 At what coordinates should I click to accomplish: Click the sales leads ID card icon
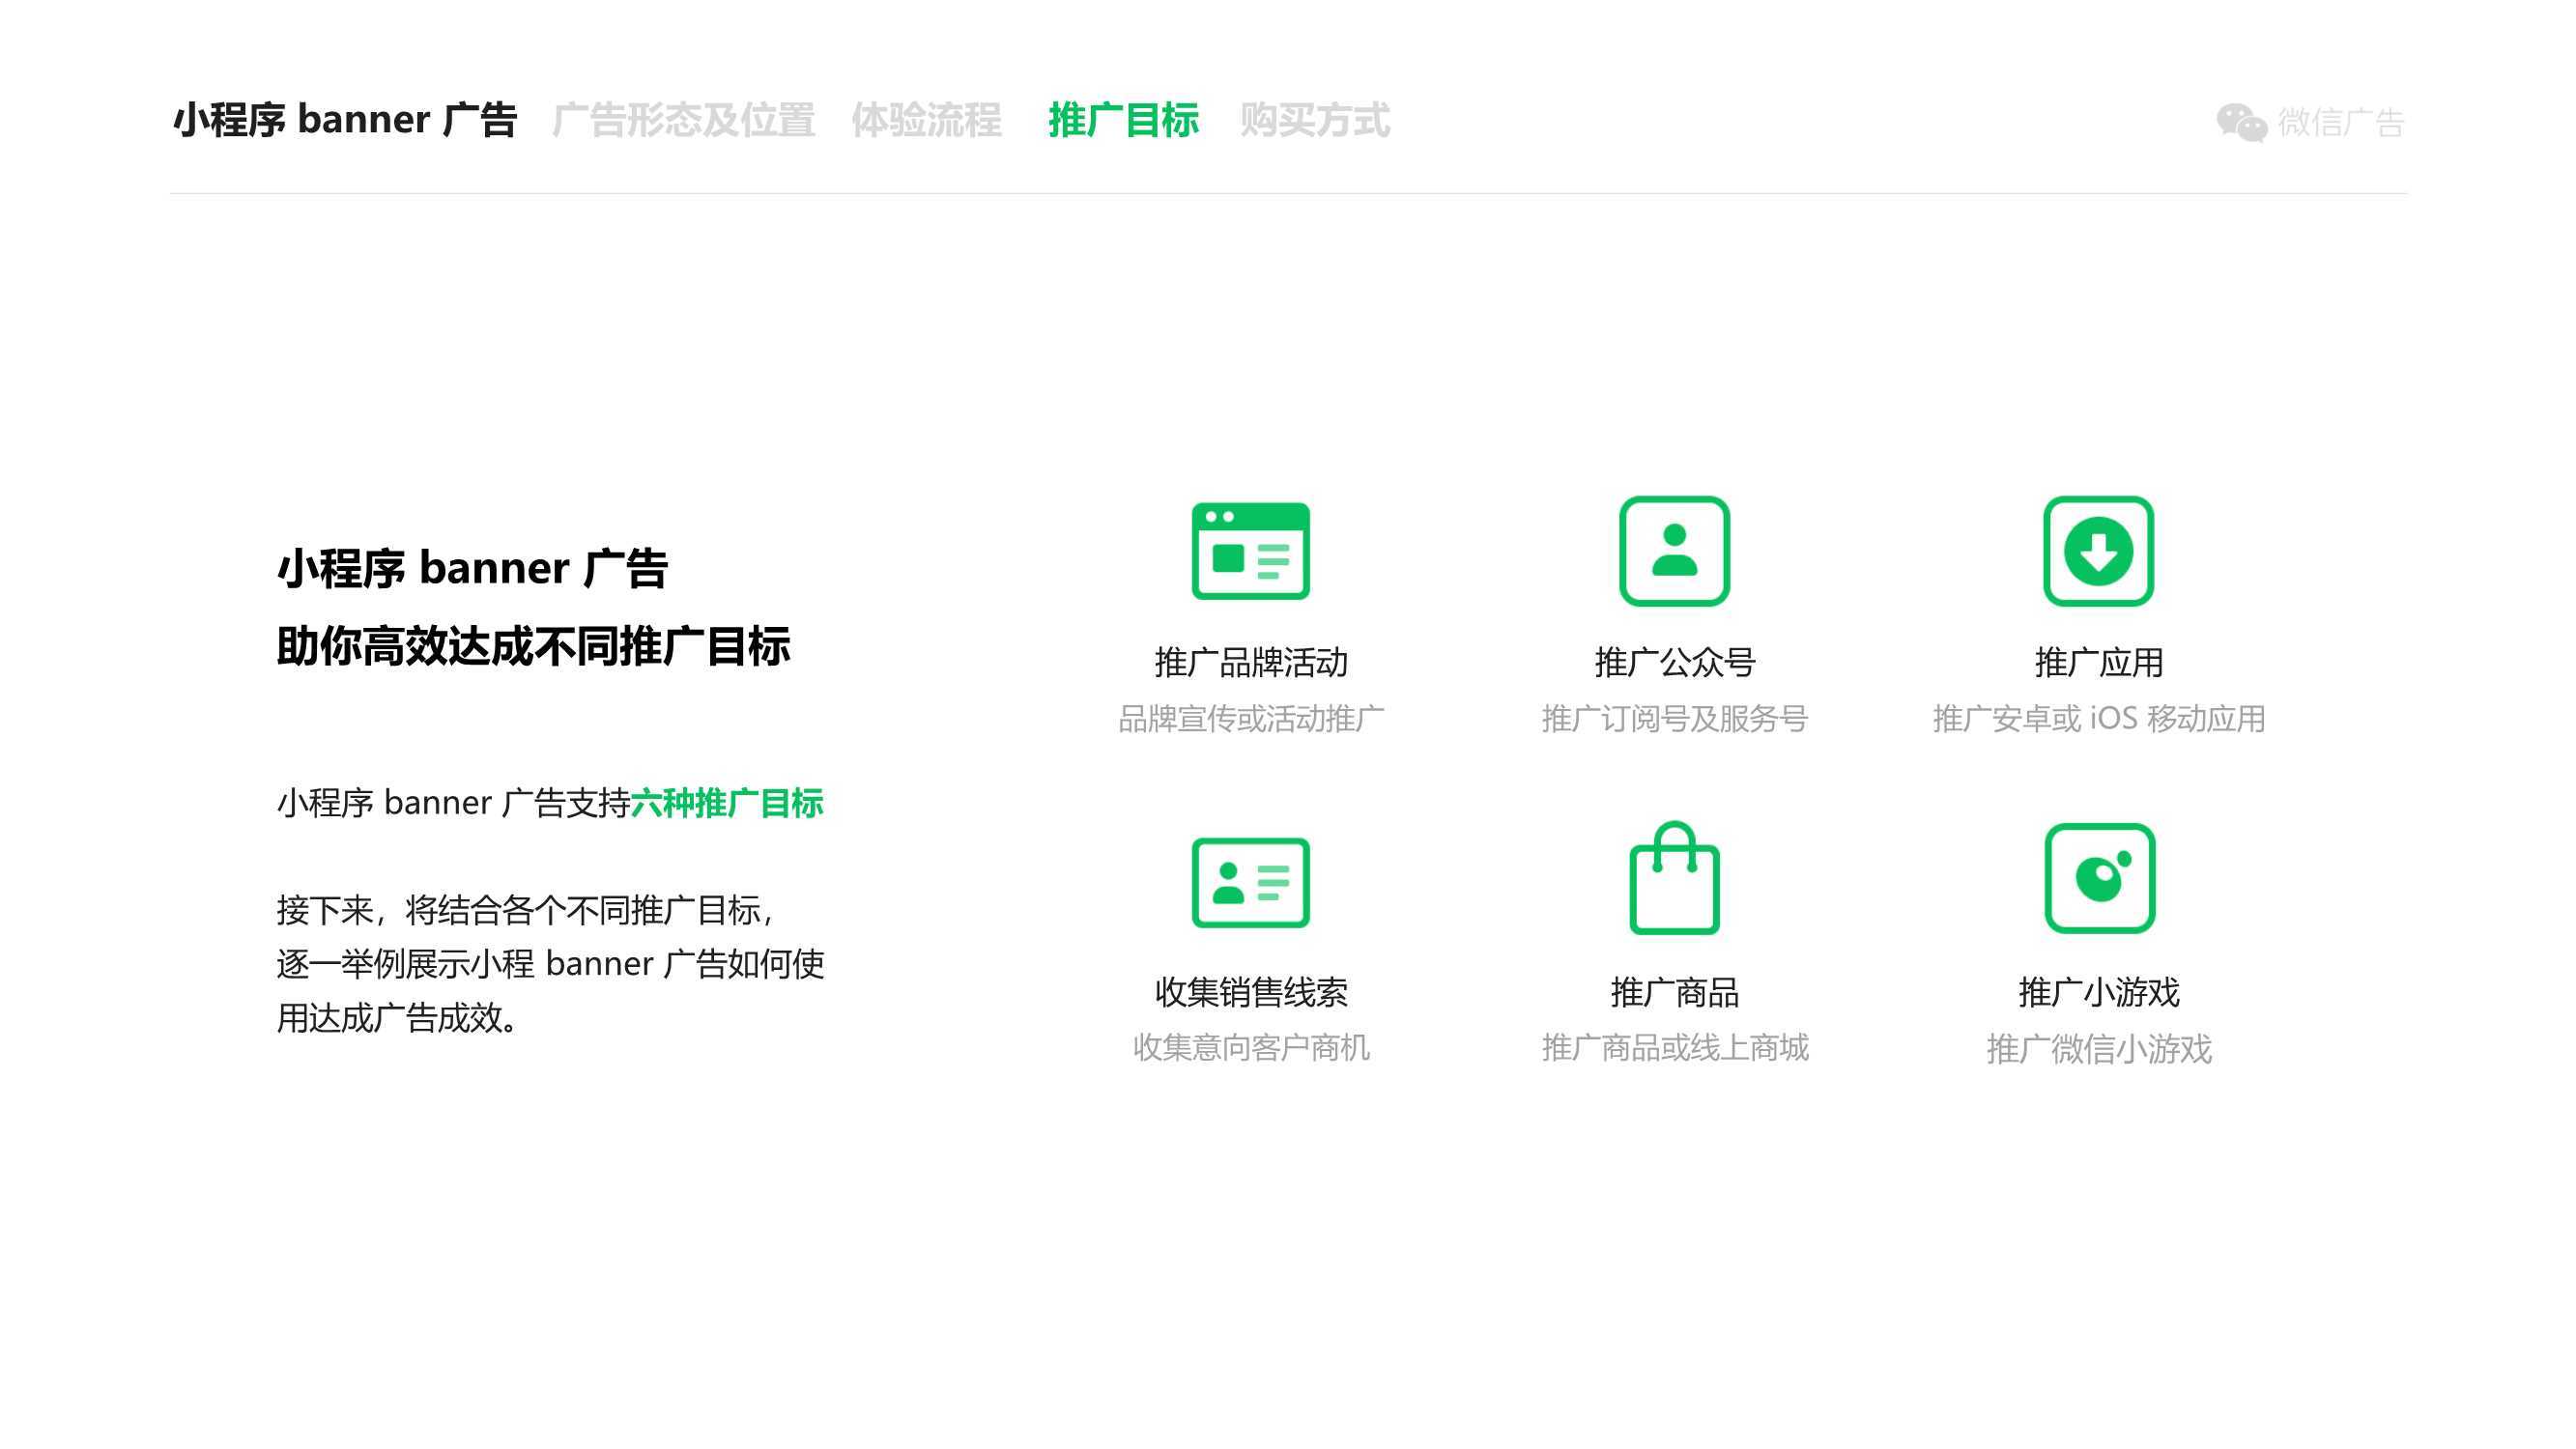1250,882
